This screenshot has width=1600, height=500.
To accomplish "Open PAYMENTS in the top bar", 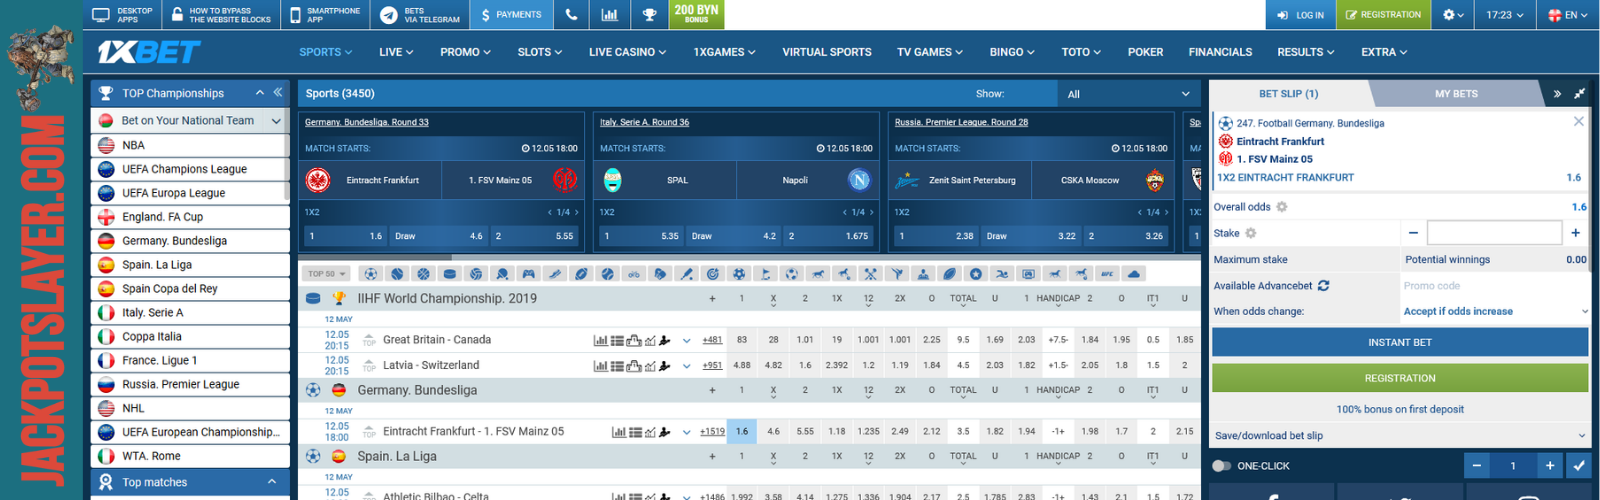I will tap(511, 15).
